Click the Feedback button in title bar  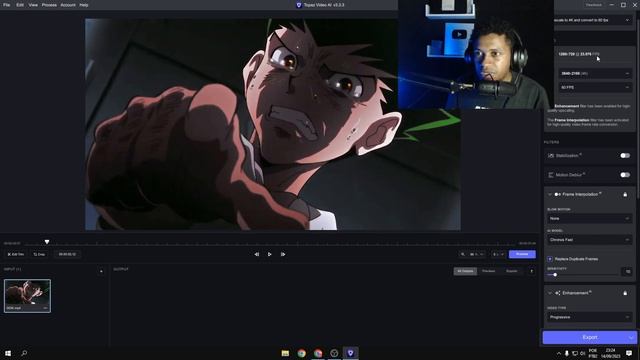pyautogui.click(x=593, y=5)
